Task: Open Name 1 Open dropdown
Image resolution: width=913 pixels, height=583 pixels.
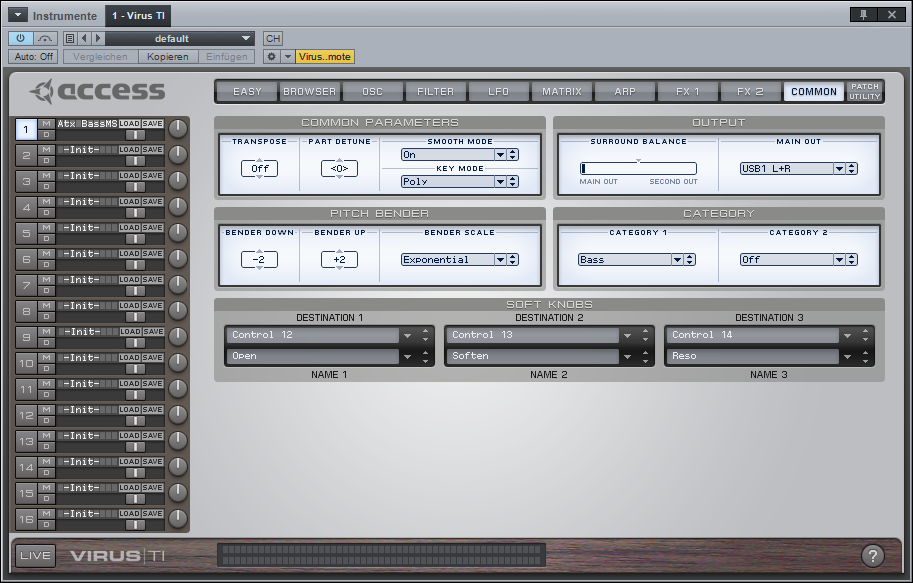Action: (407, 356)
